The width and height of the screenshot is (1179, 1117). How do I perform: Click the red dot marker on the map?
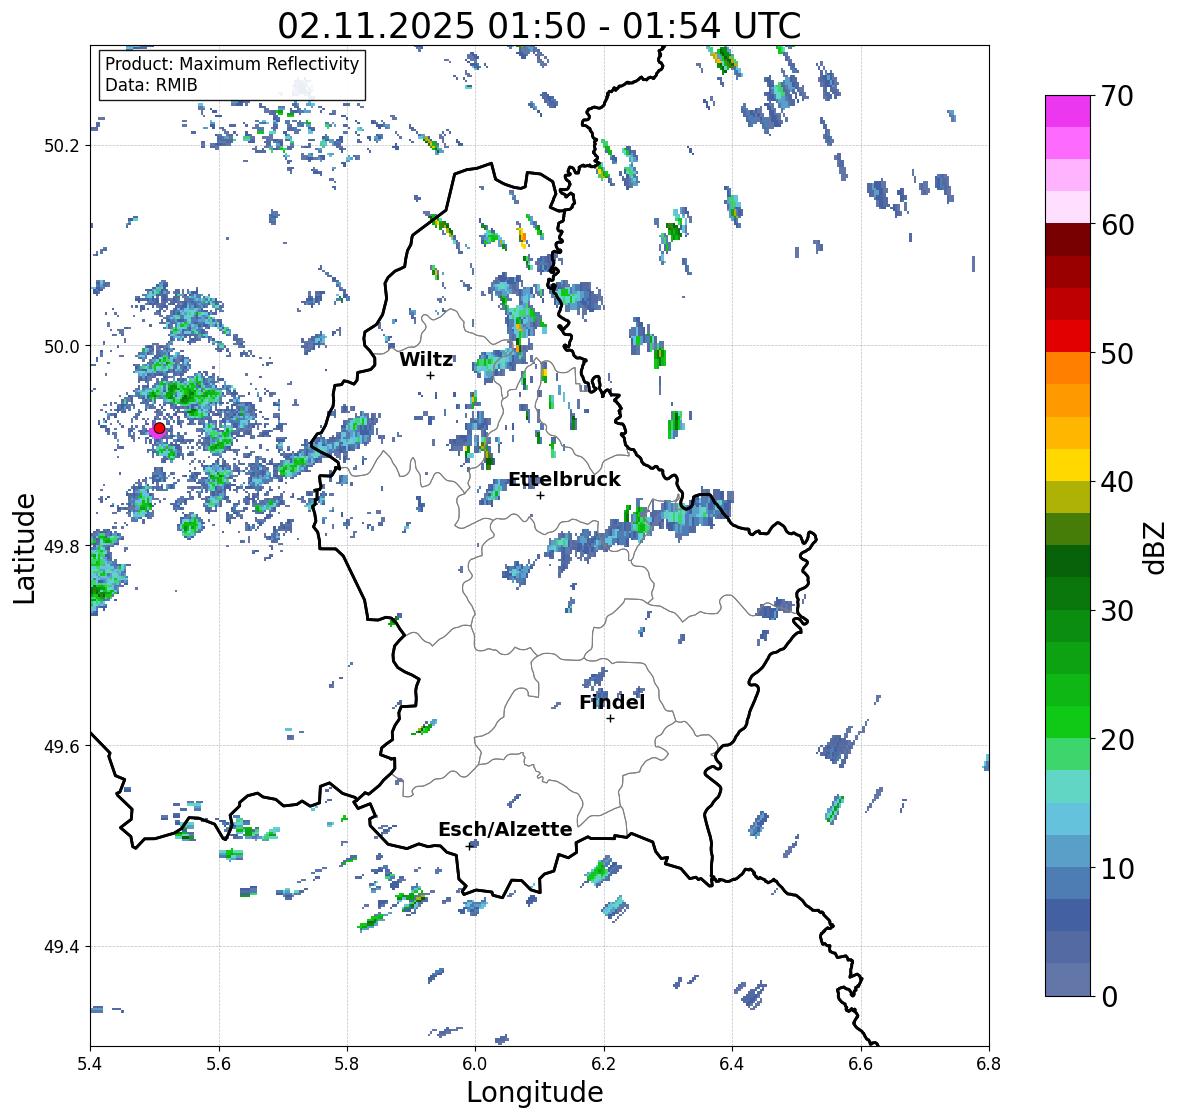159,428
